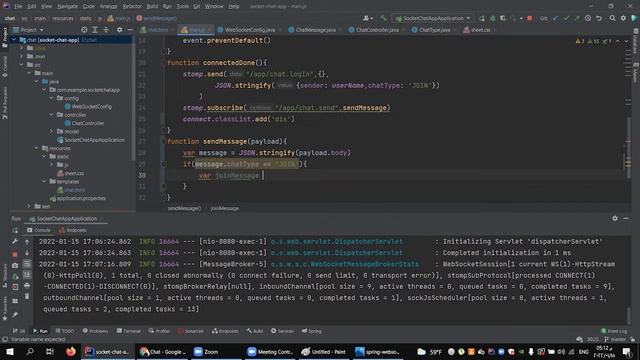Open IDE settings gear in main toolbar
The image size is (640, 360).
623,18
